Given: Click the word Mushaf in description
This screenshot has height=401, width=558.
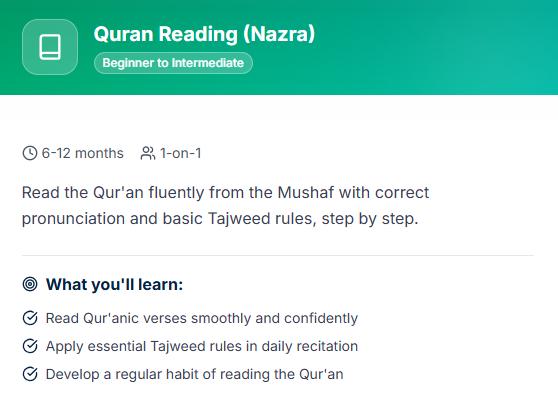Looking at the screenshot, I should 305,192.
